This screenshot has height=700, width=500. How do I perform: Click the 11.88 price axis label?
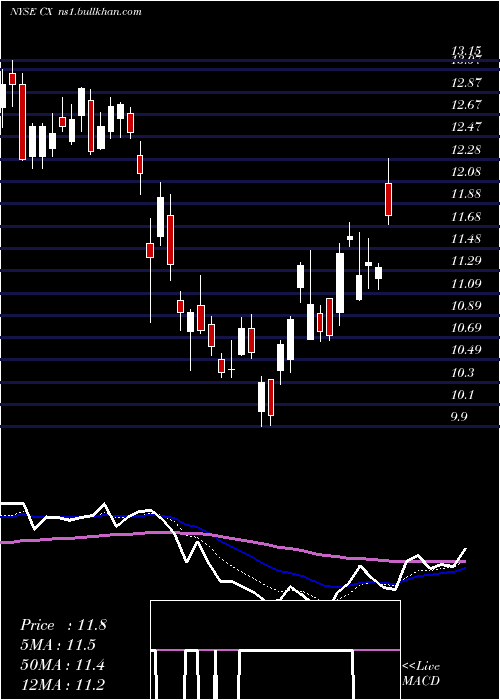(x=467, y=194)
